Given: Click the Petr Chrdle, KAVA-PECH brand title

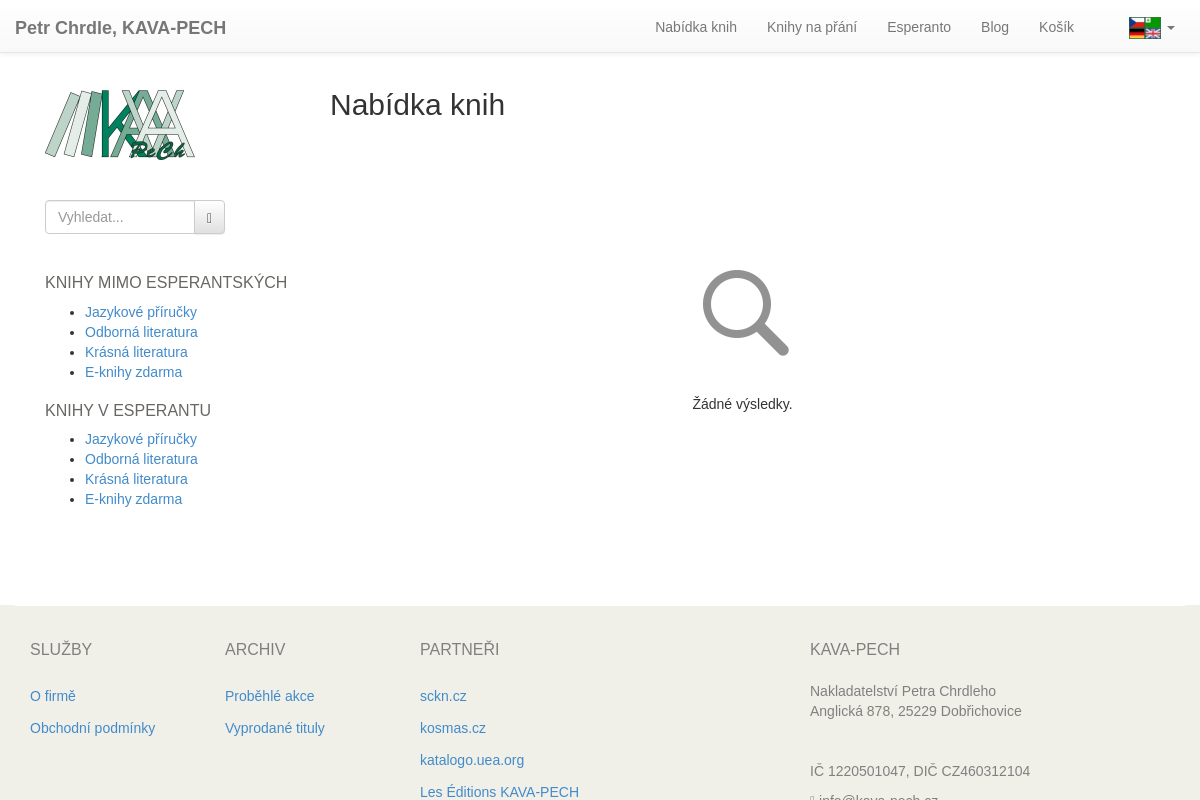Looking at the screenshot, I should click(x=120, y=28).
